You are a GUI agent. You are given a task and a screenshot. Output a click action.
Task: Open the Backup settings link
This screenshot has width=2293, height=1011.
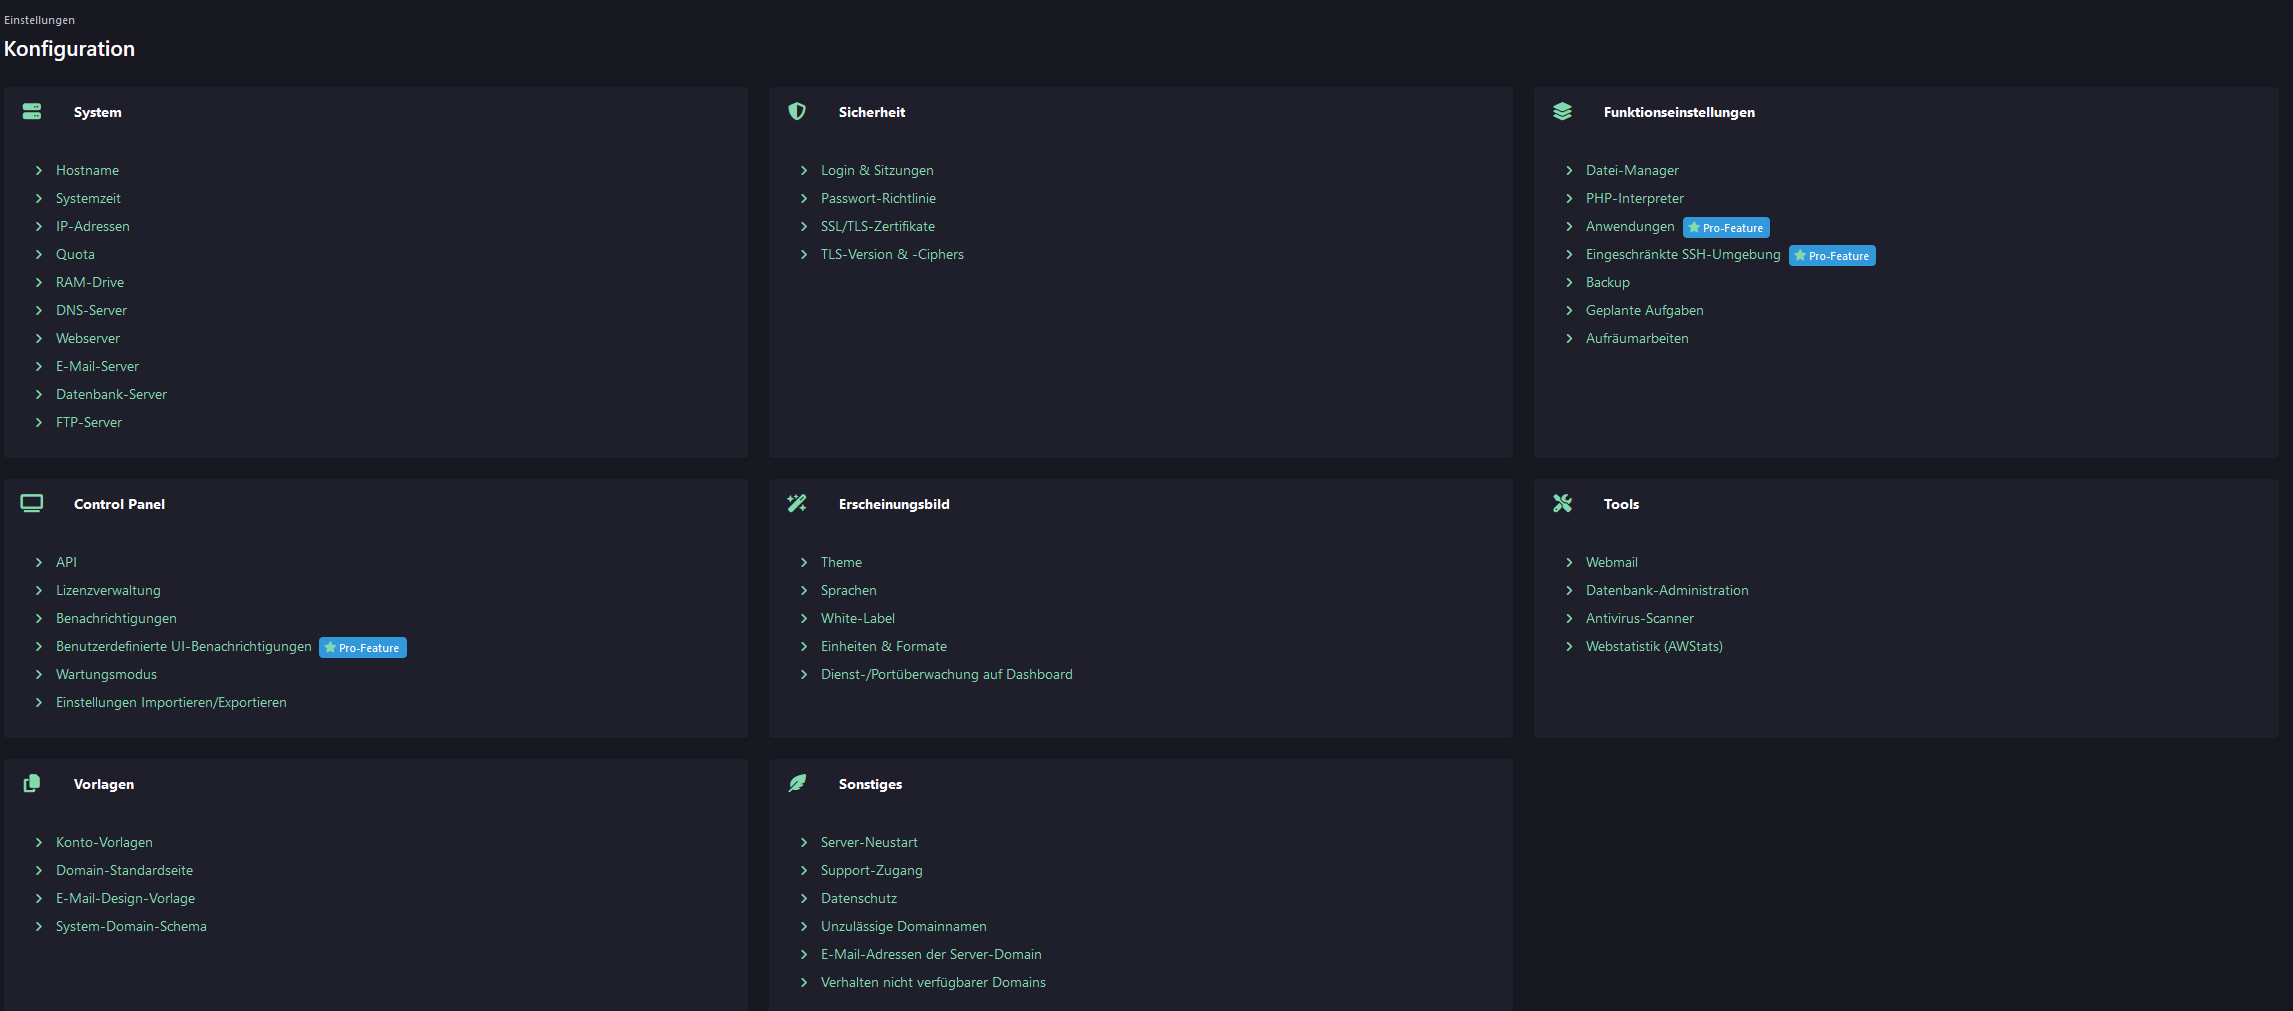[1607, 283]
